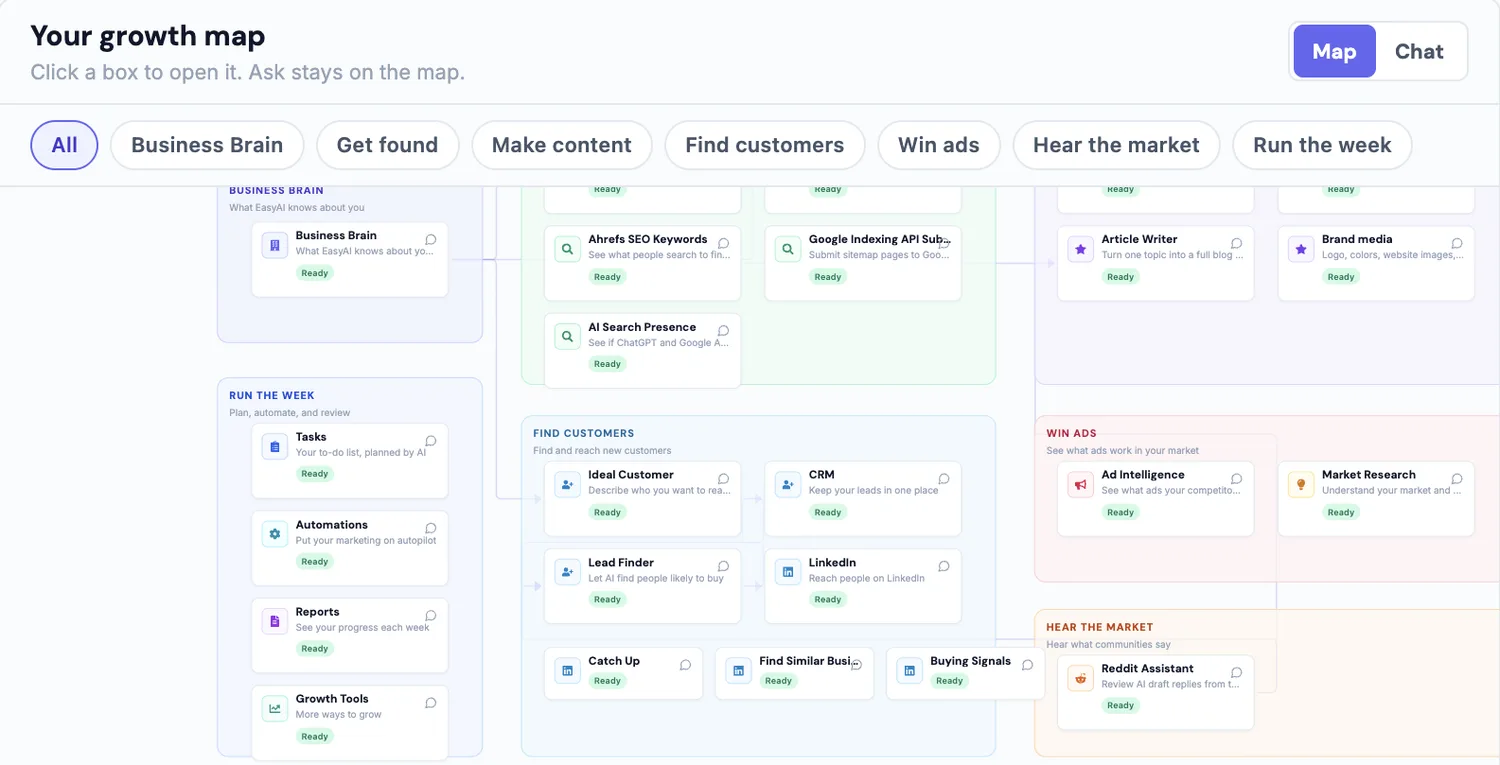
Task: Switch to the Chat view
Action: click(x=1419, y=51)
